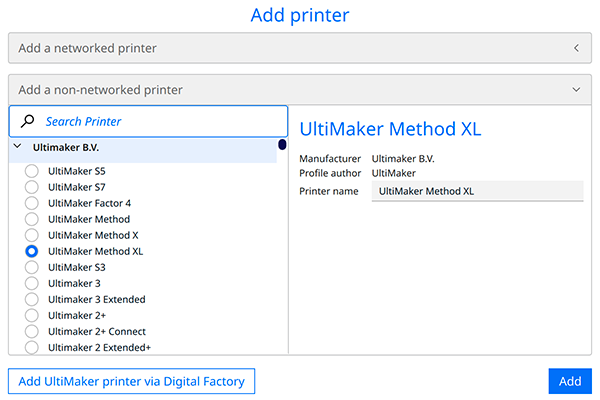Click the printer list scrollbar handle
Screen dimensions: 600x400
pyautogui.click(x=282, y=145)
